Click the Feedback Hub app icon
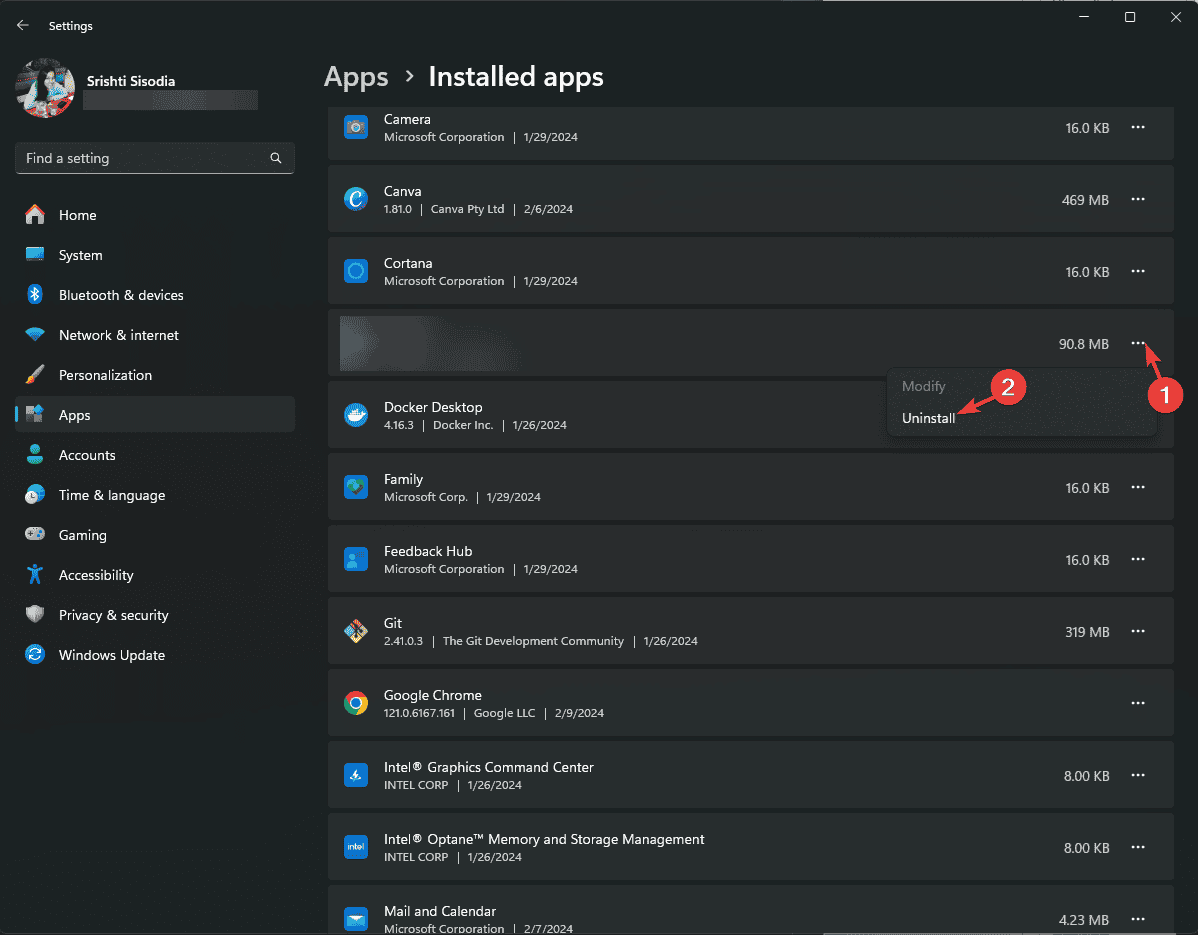This screenshot has width=1198, height=935. [356, 559]
